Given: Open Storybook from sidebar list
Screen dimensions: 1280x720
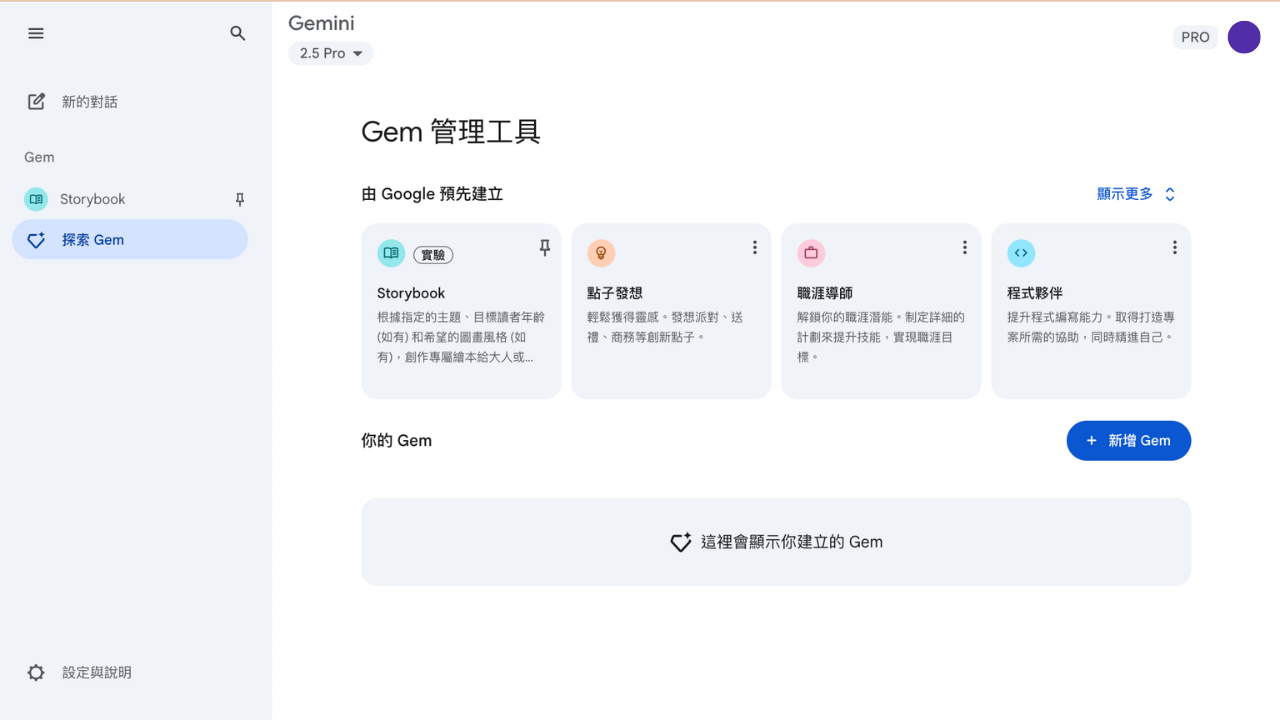Looking at the screenshot, I should click(130, 199).
